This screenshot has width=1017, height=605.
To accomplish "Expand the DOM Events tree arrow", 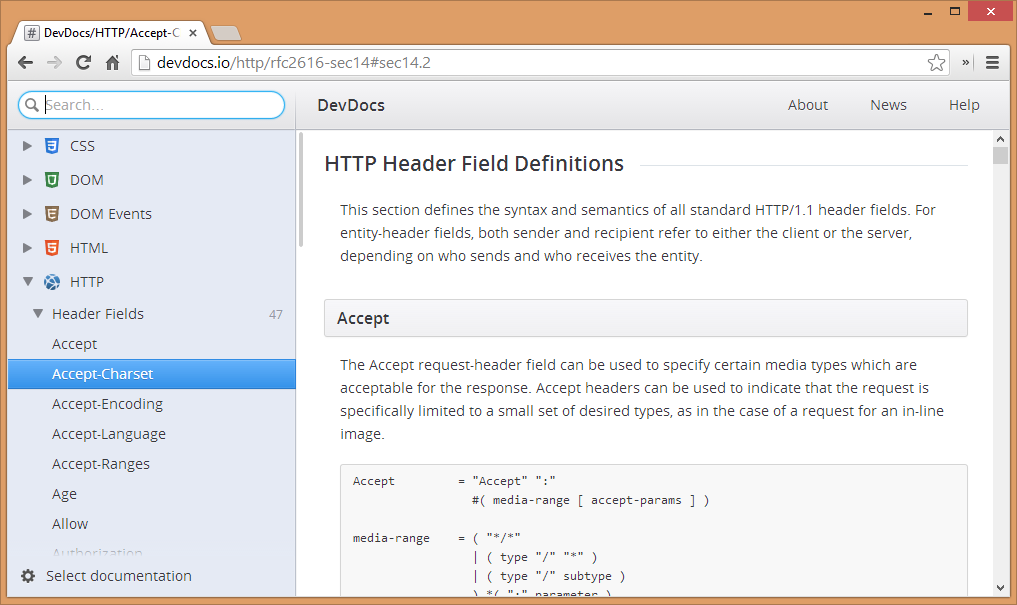I will (x=28, y=214).
